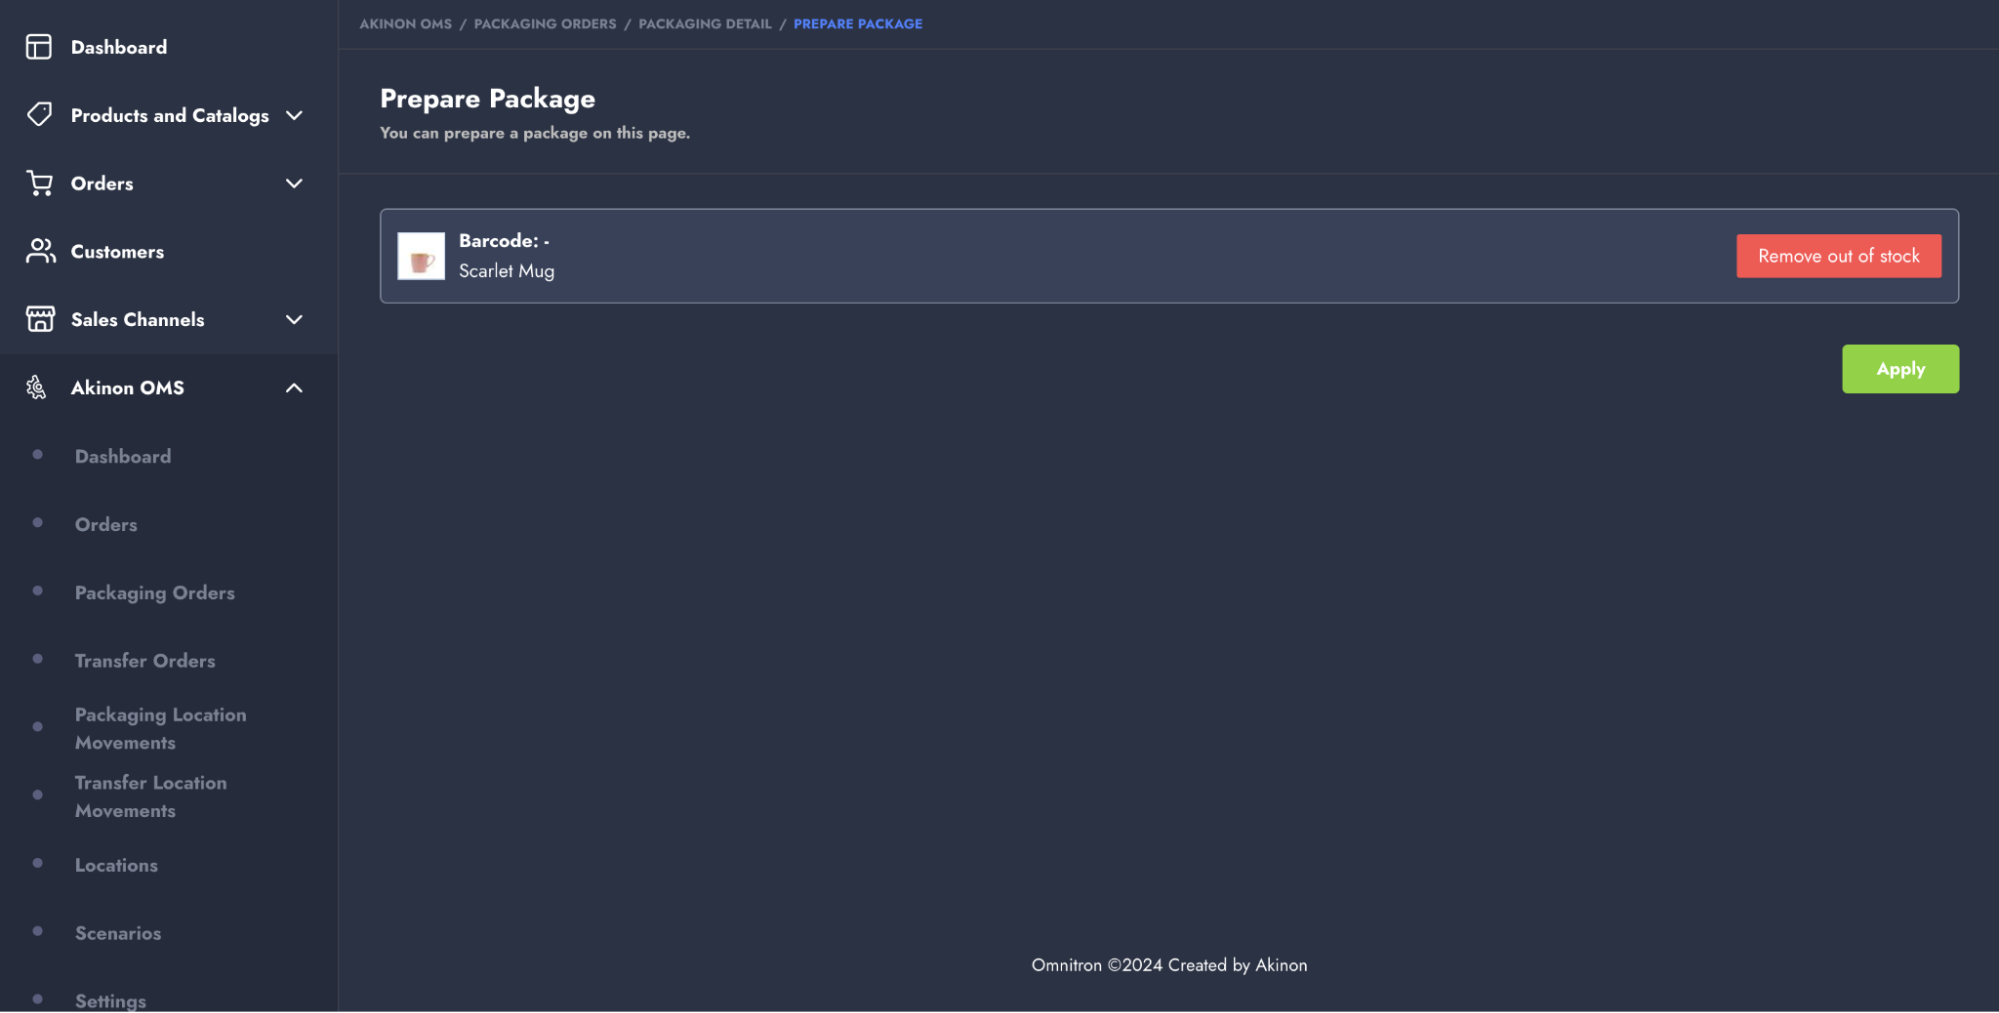
Task: Open Scenarios in the OMS submenu
Action: 118,933
